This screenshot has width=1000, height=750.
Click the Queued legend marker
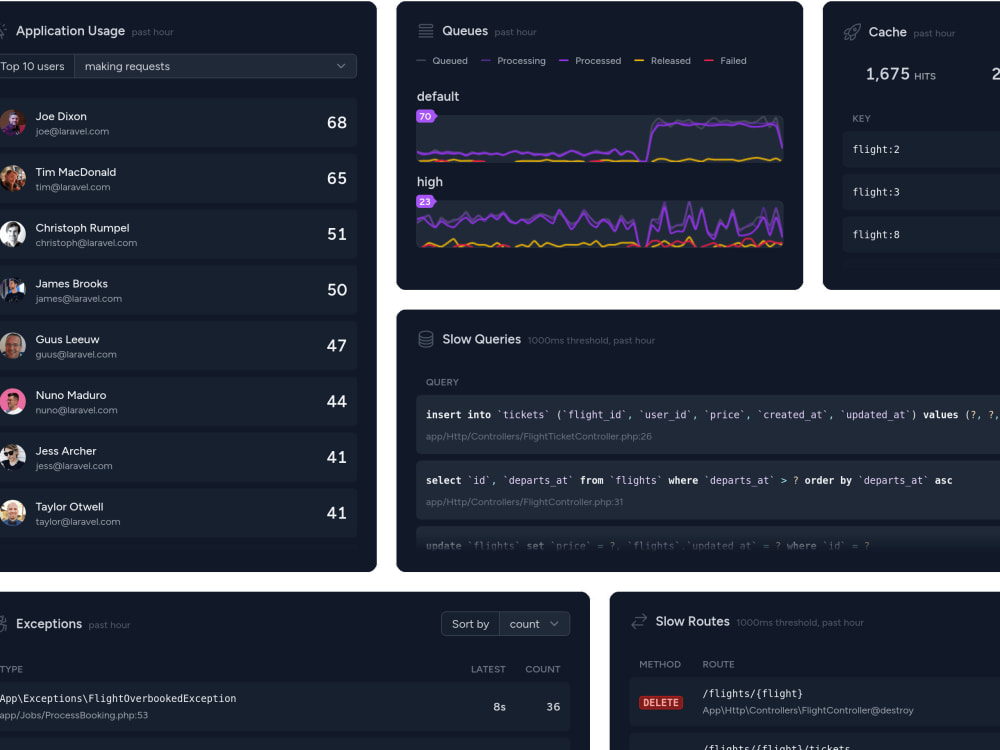[x=421, y=61]
